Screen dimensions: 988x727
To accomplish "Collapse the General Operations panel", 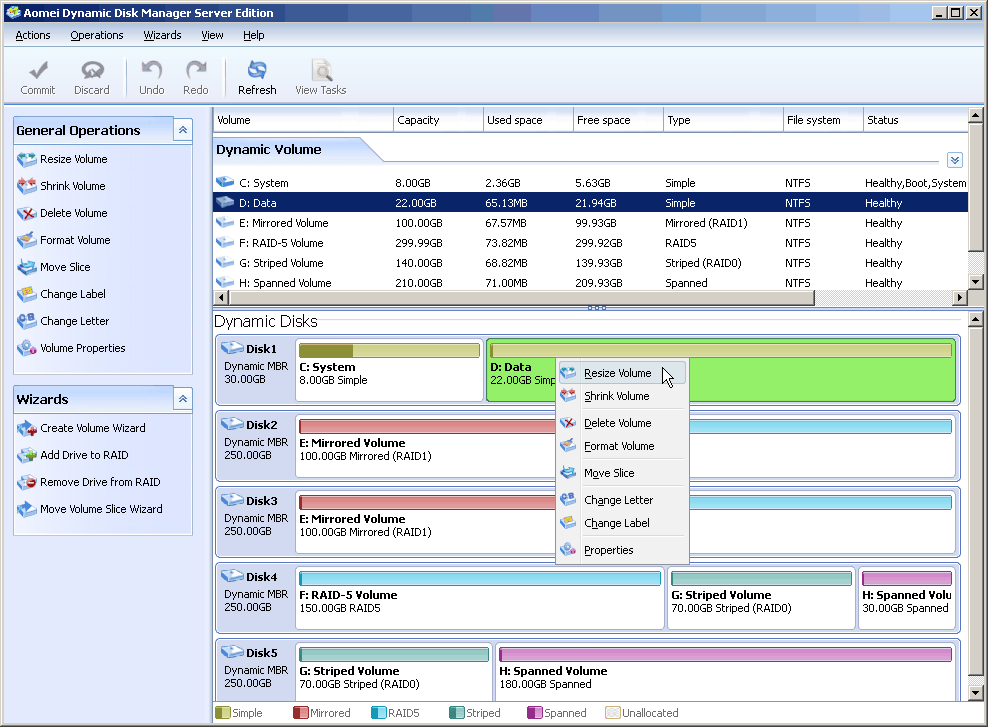I will click(182, 130).
